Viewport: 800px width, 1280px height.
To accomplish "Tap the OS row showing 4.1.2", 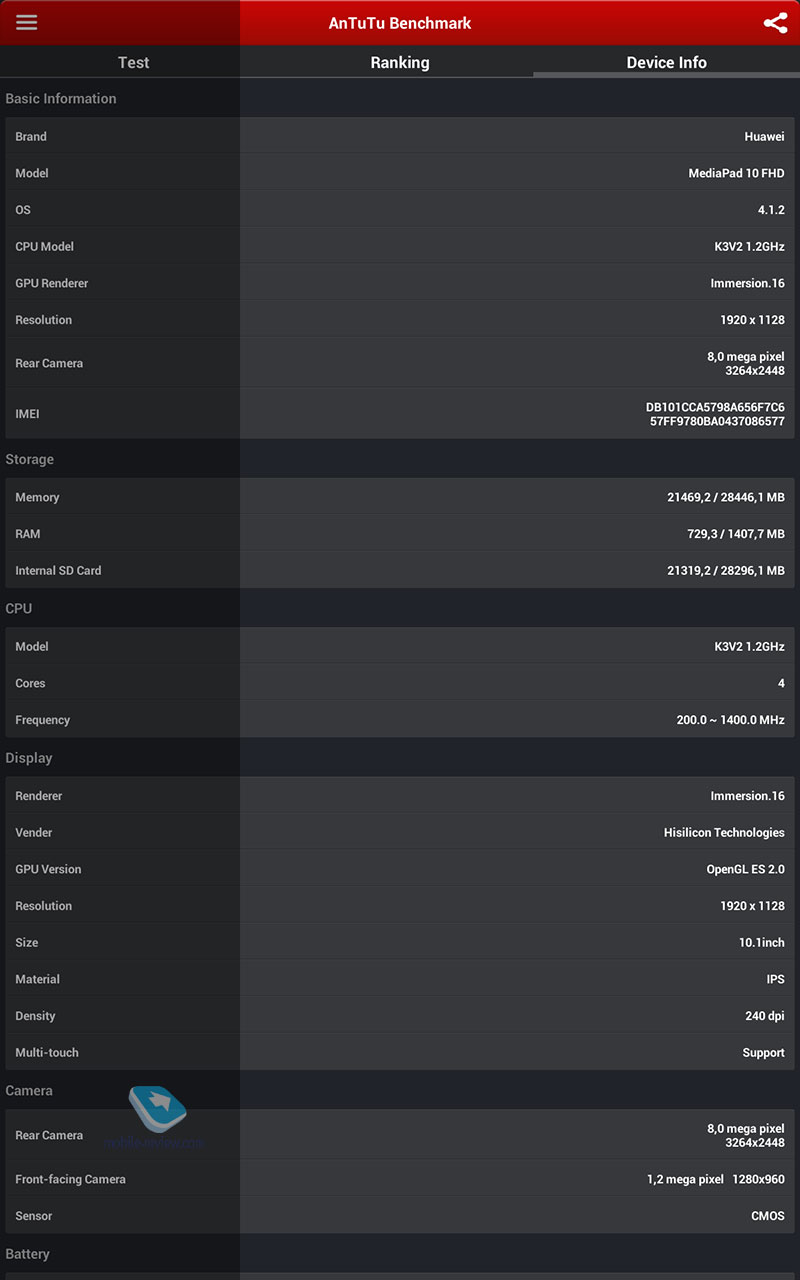I will 400,210.
